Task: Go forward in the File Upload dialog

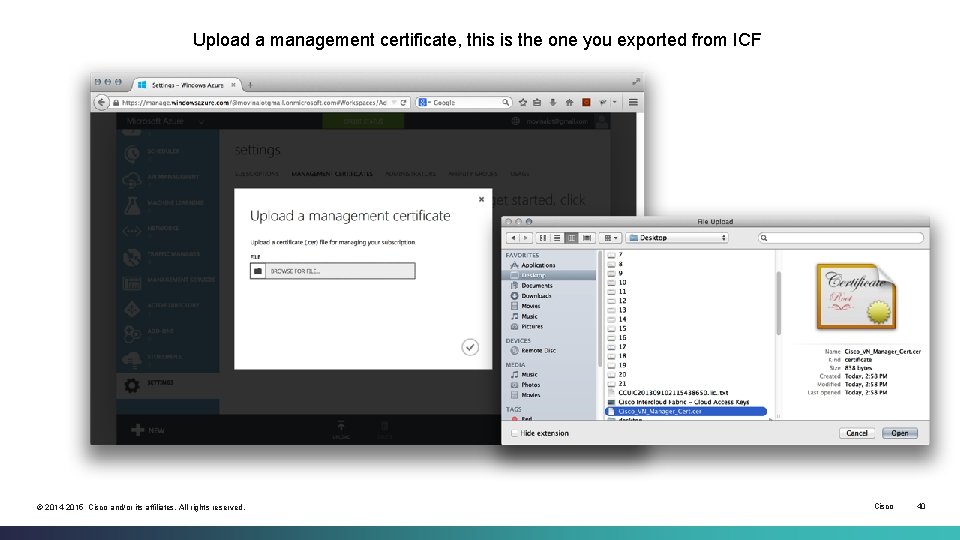Action: point(525,238)
